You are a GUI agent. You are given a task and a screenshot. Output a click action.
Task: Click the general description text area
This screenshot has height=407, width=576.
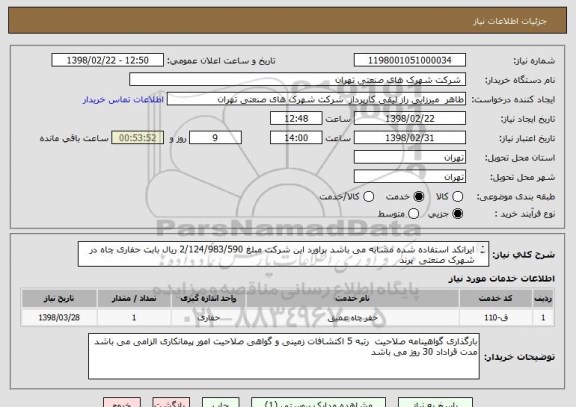click(x=283, y=254)
